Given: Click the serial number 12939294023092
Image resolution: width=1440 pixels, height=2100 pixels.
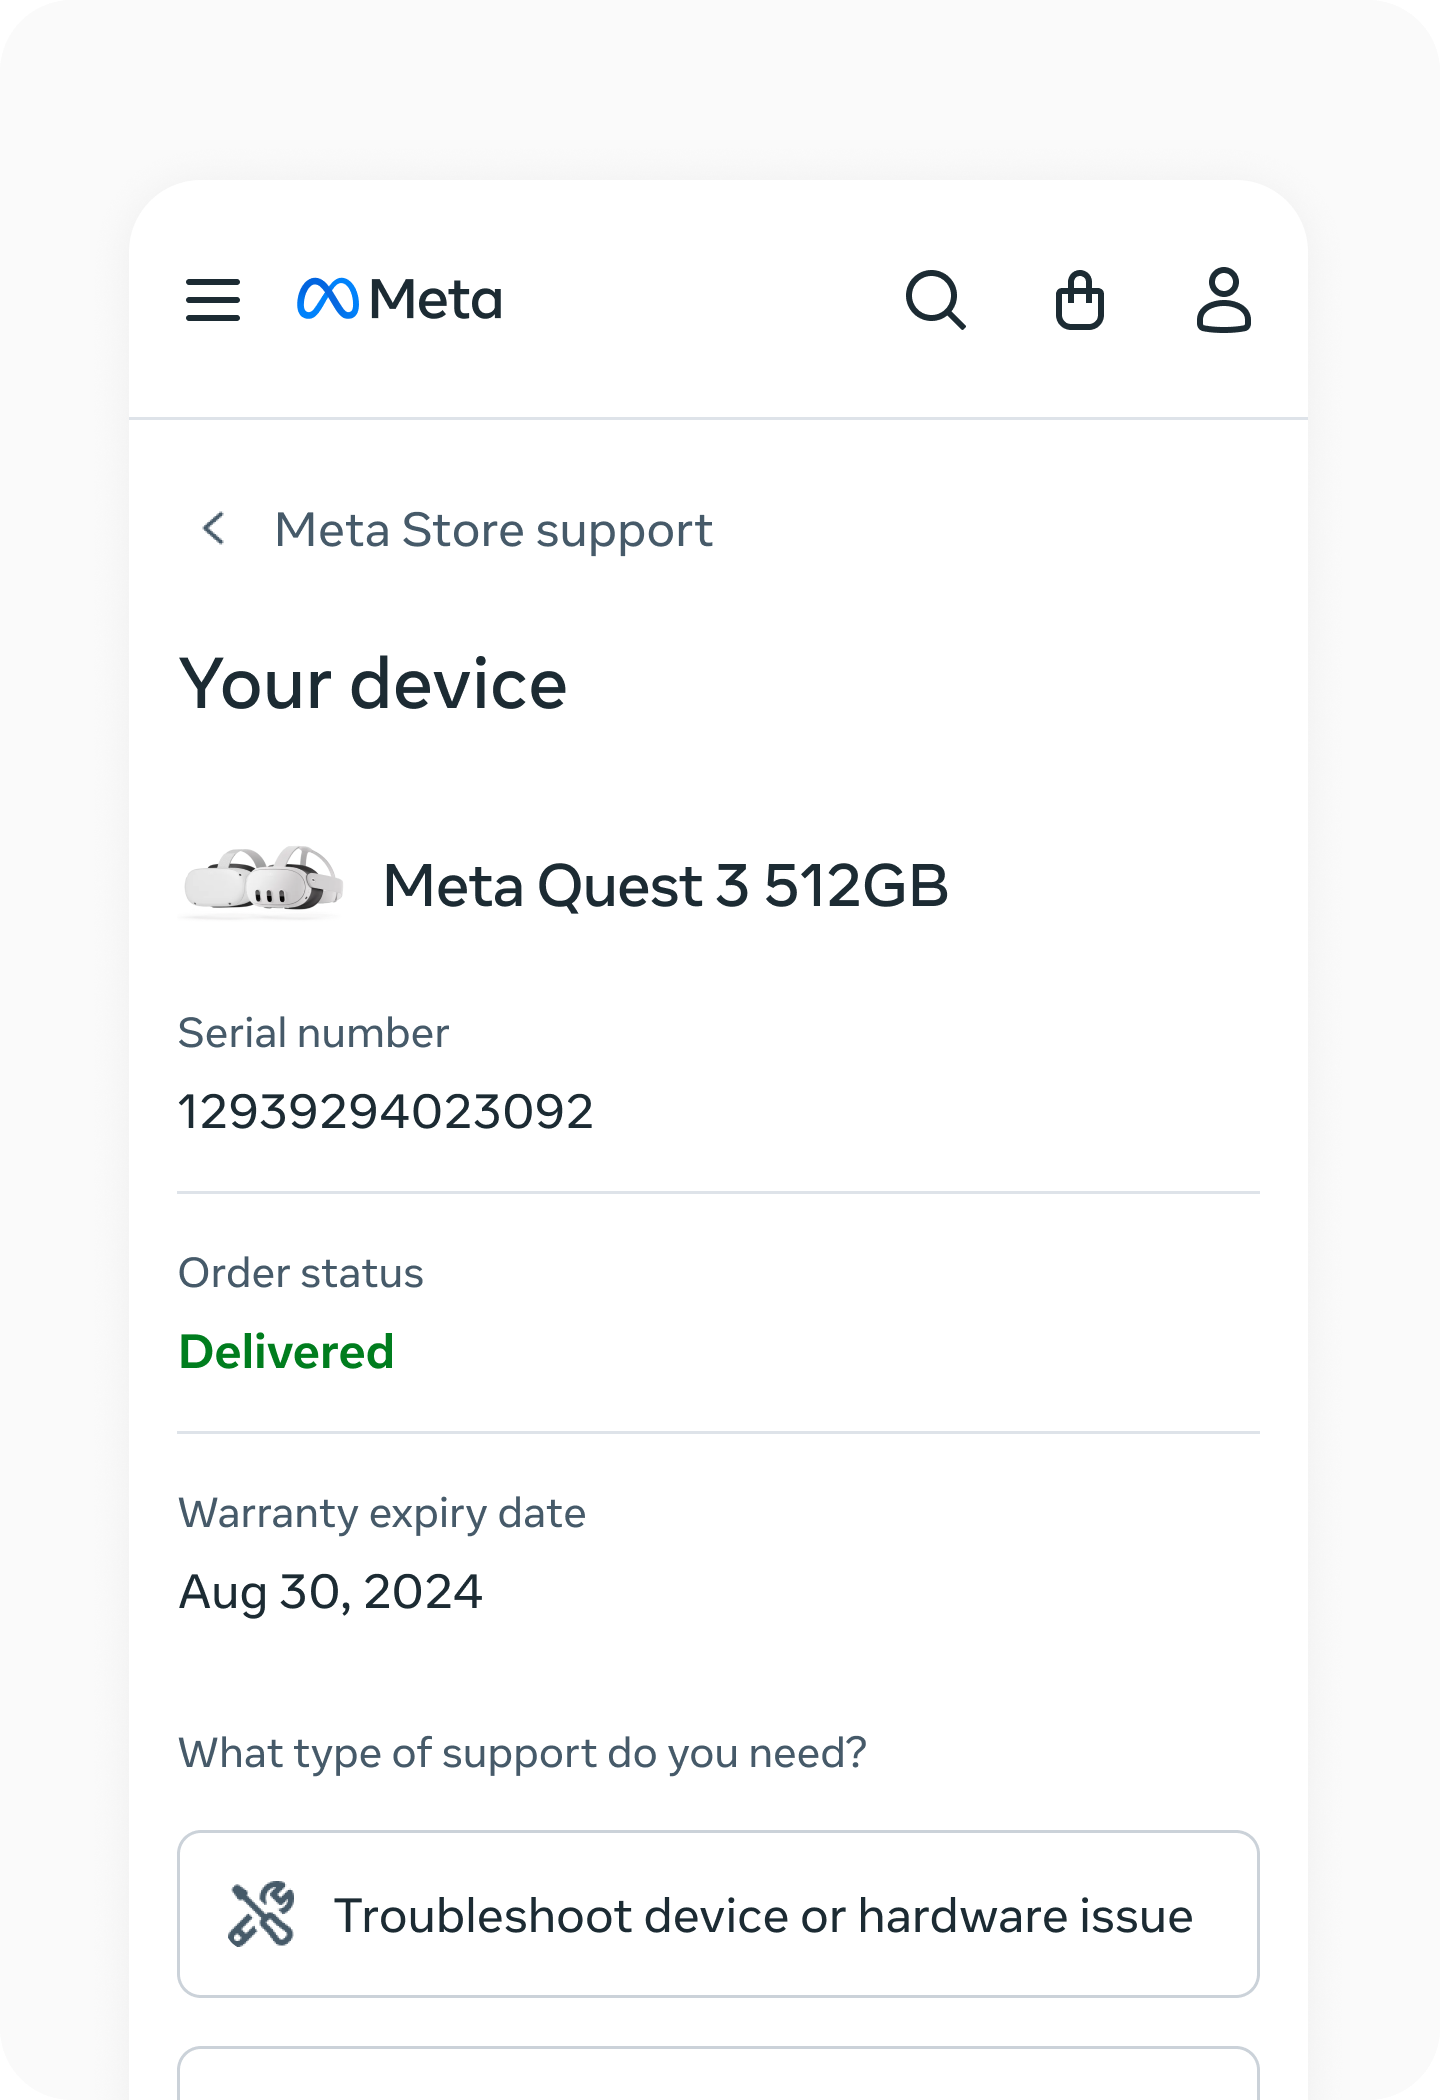Looking at the screenshot, I should coord(386,1112).
